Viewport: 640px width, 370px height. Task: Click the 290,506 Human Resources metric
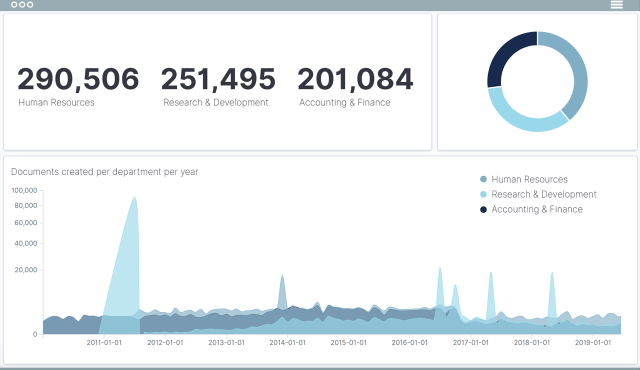(78, 86)
